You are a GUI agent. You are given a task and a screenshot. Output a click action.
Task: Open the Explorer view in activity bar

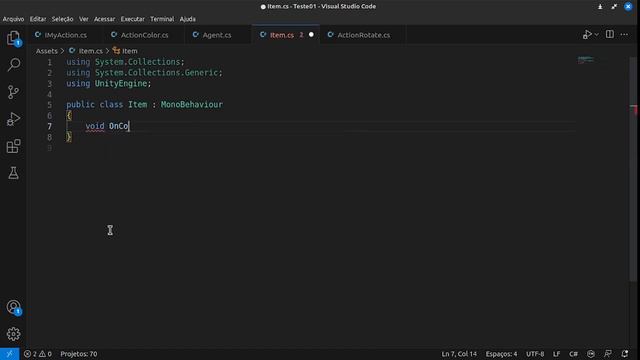pyautogui.click(x=13, y=38)
